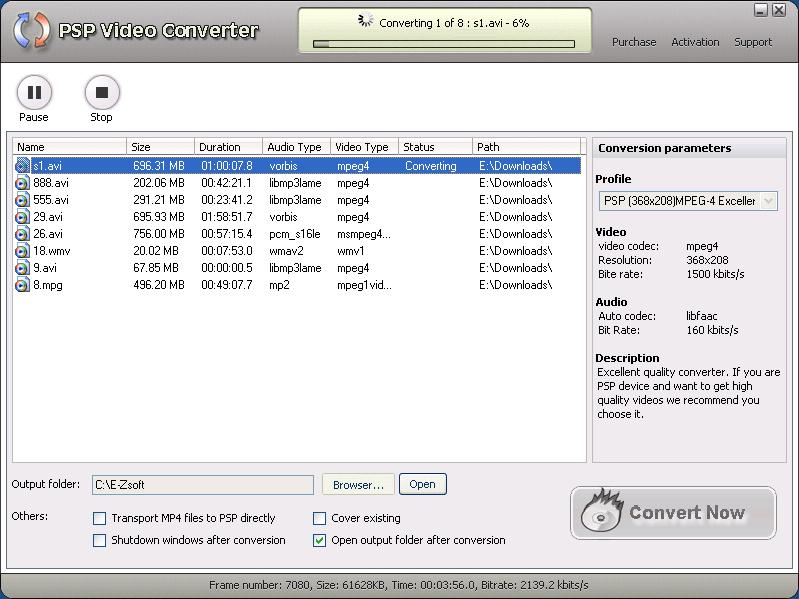The image size is (799, 599).
Task: Uncheck Open output folder after conversion
Action: pos(319,540)
